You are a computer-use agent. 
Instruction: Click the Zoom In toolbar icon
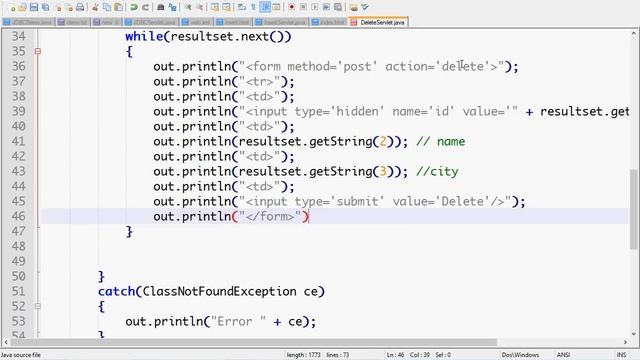click(x=188, y=7)
